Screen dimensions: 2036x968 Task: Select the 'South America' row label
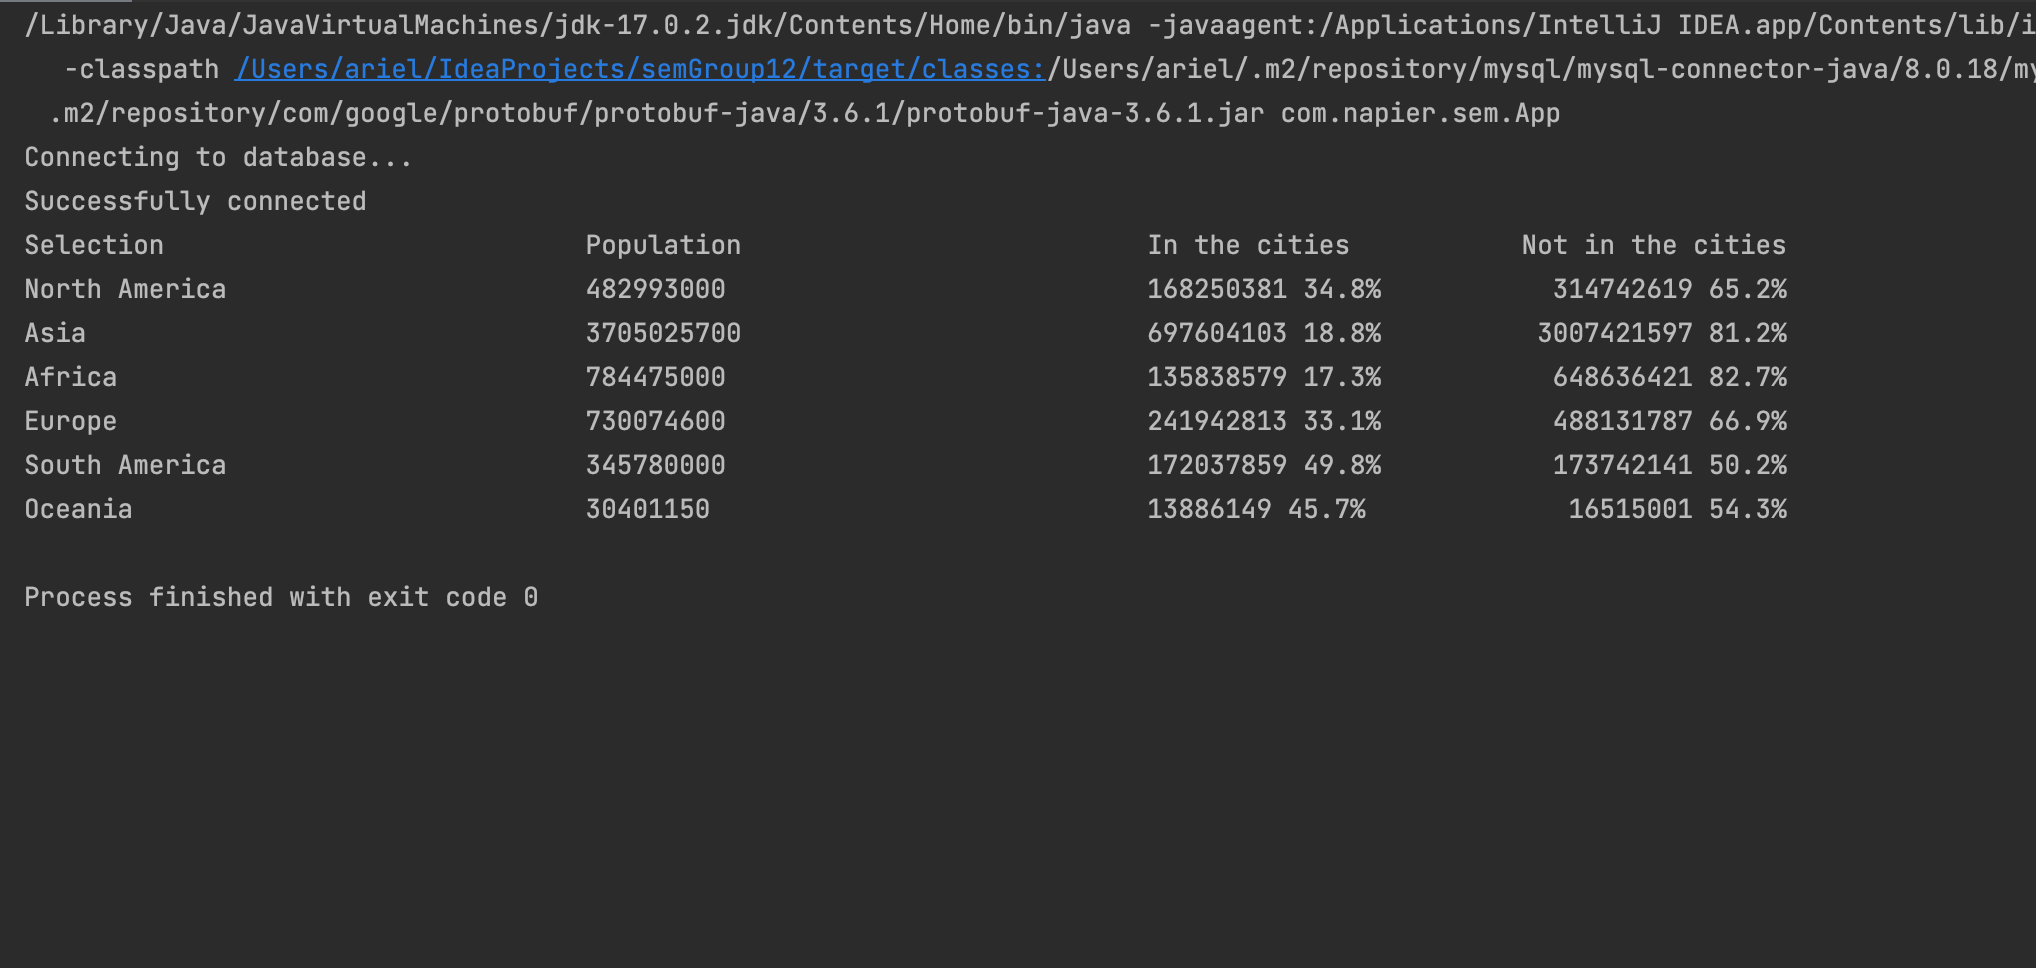pyautogui.click(x=125, y=465)
